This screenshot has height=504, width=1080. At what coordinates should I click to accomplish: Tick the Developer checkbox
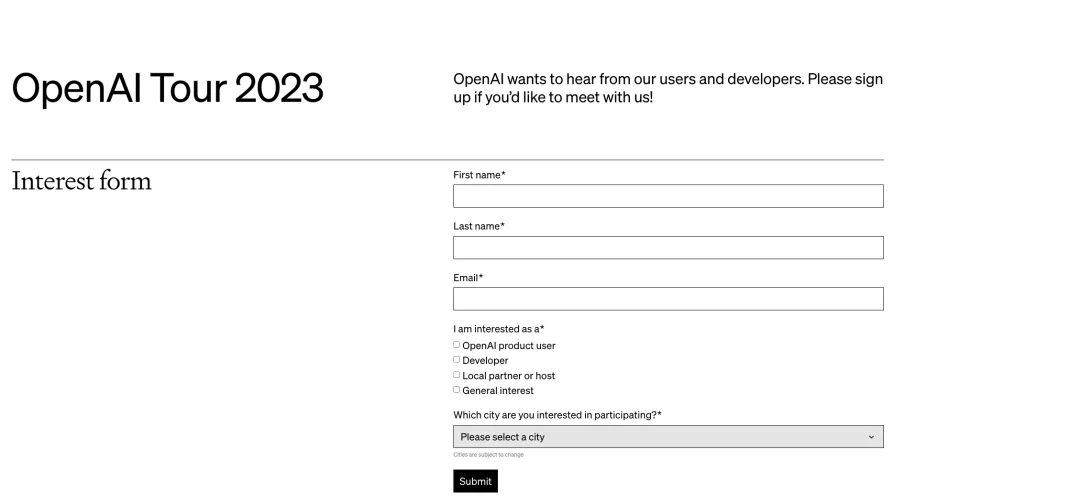pyautogui.click(x=457, y=360)
